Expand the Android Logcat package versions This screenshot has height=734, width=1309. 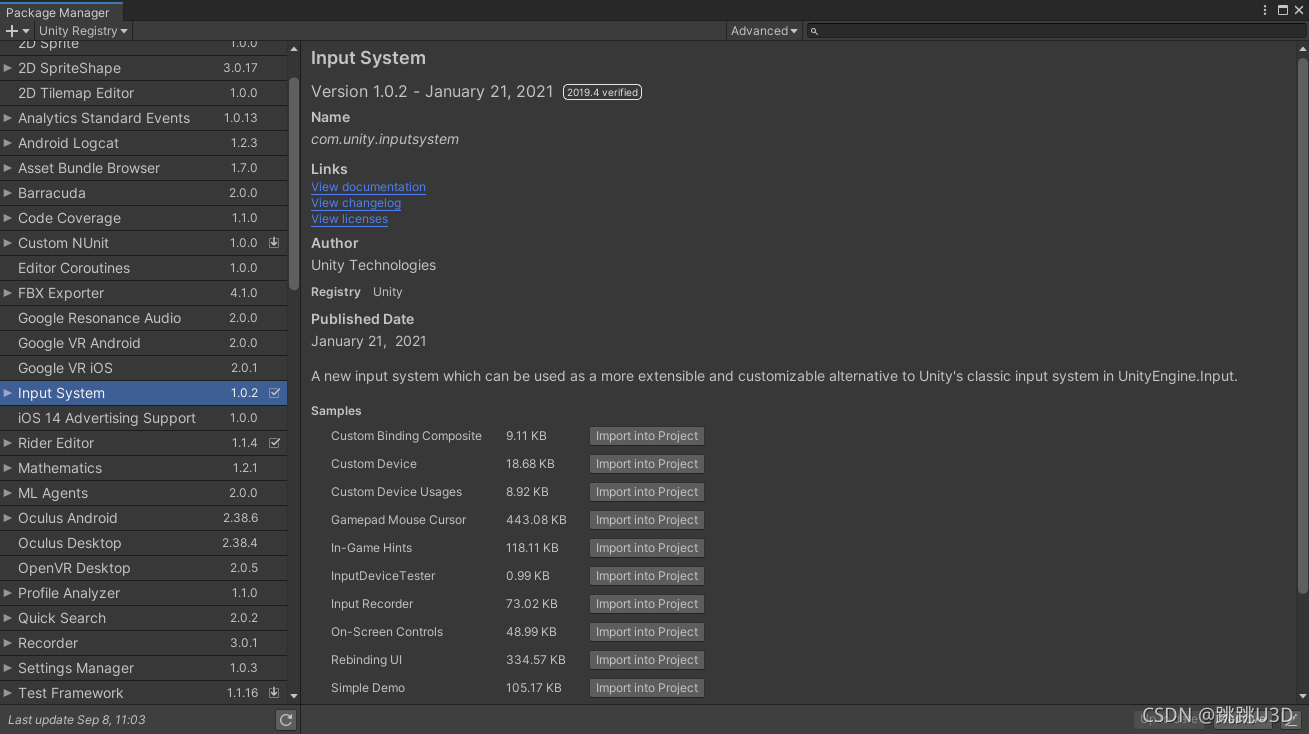[x=8, y=143]
